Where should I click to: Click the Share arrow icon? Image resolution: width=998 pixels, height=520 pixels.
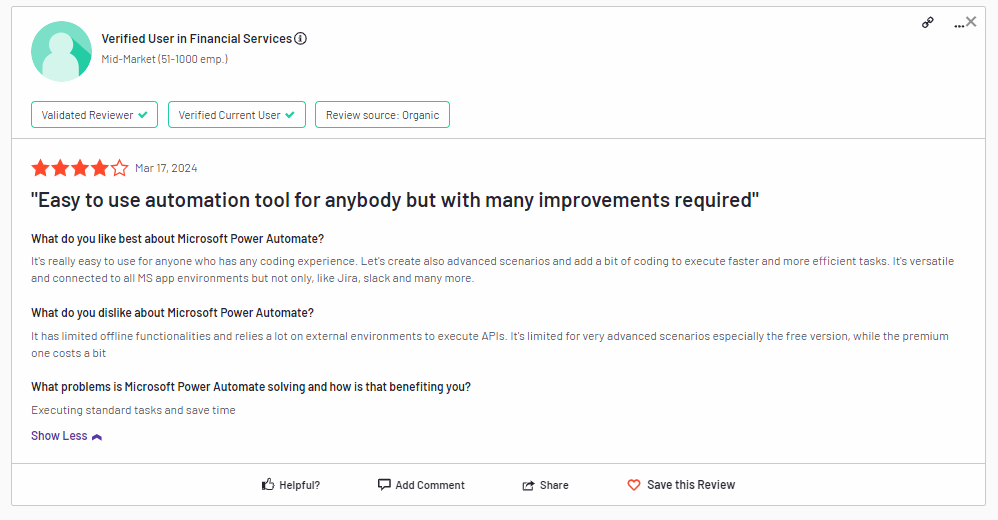pos(528,486)
